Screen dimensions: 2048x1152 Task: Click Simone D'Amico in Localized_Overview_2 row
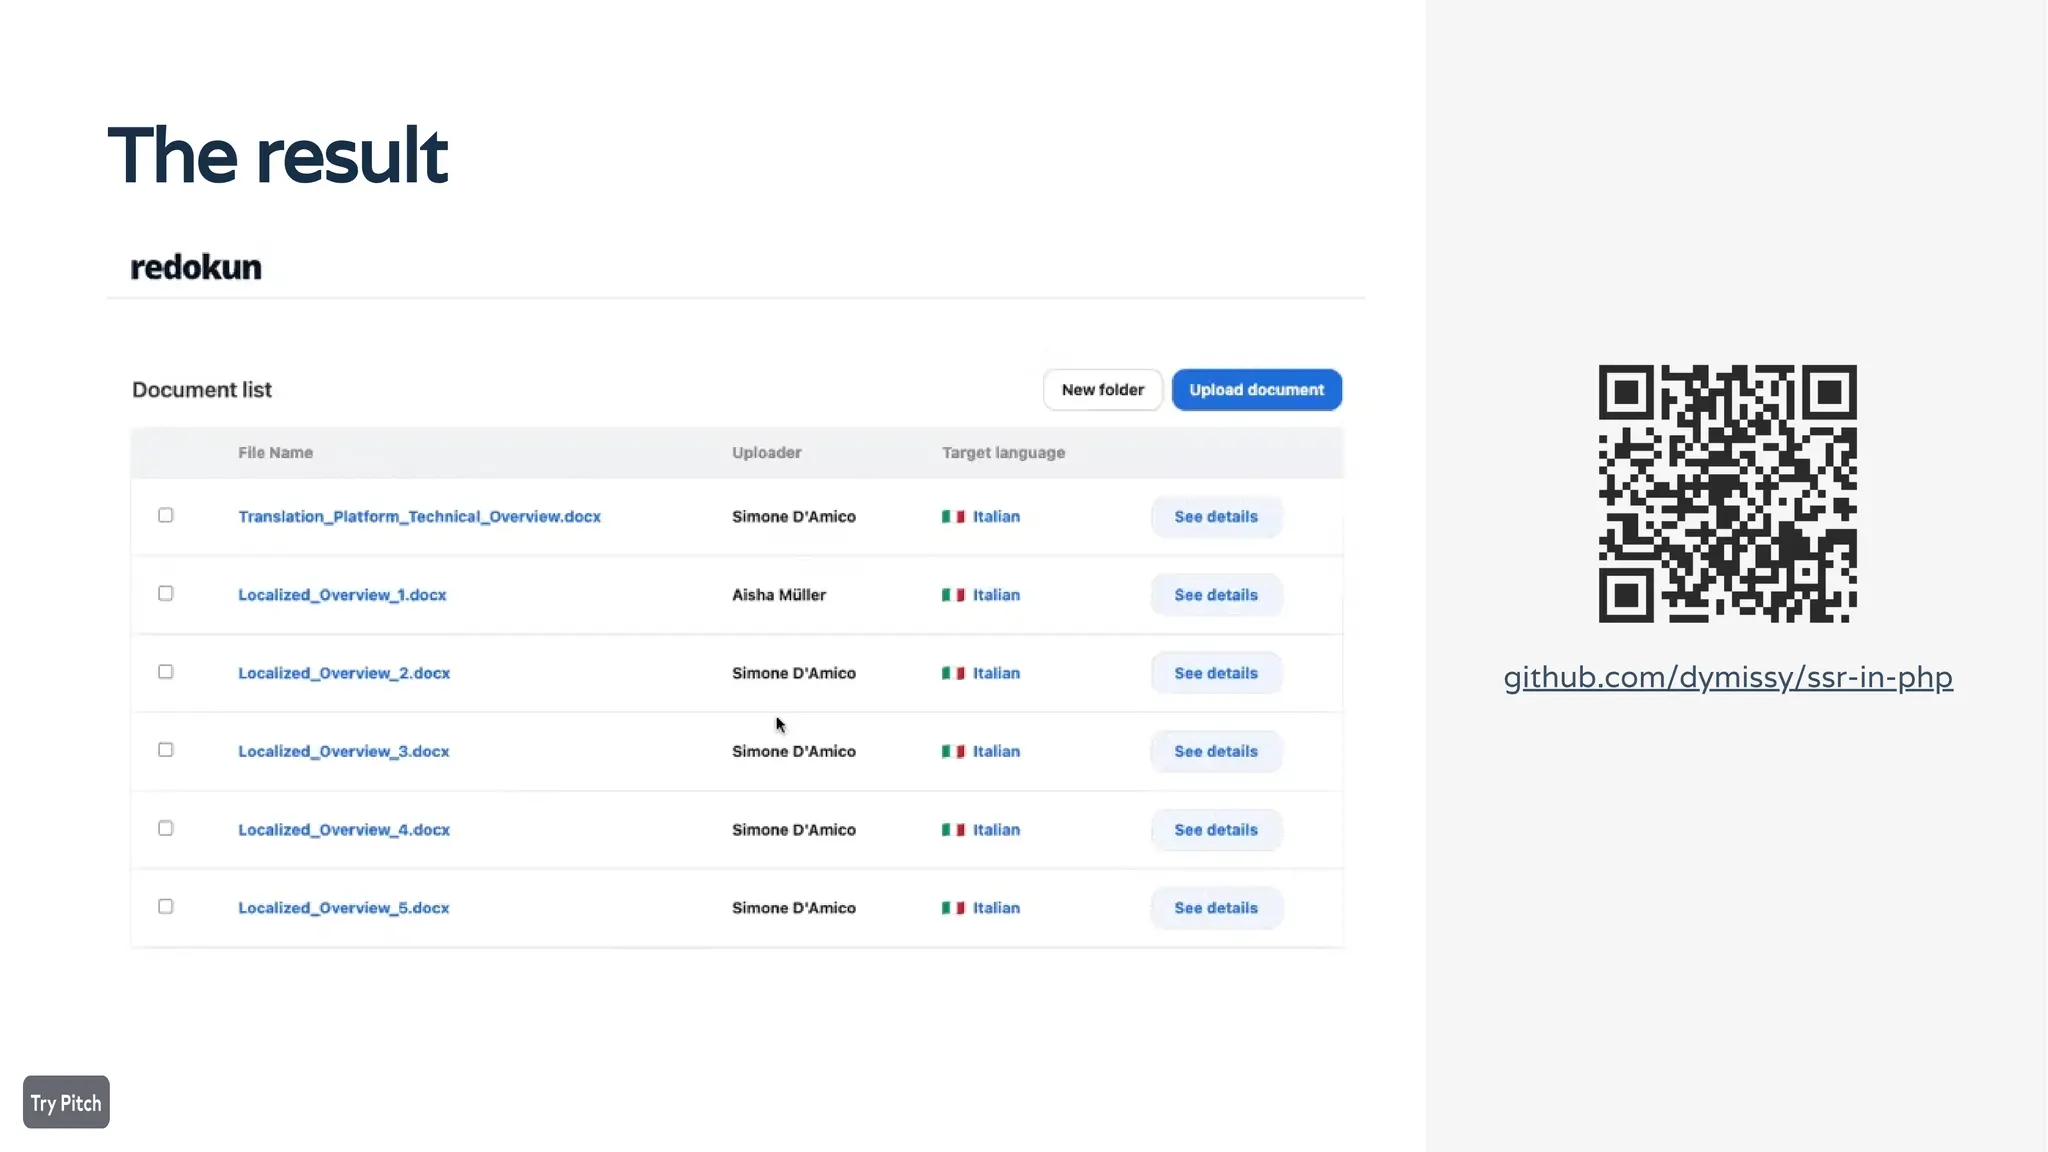(x=794, y=673)
